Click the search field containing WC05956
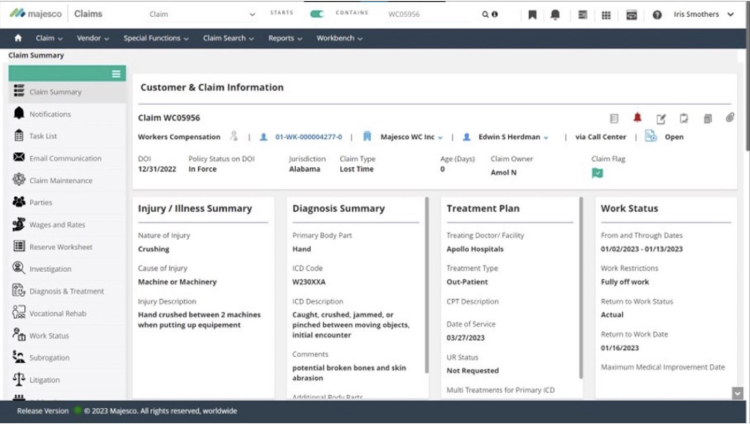The image size is (750, 424). pos(428,14)
